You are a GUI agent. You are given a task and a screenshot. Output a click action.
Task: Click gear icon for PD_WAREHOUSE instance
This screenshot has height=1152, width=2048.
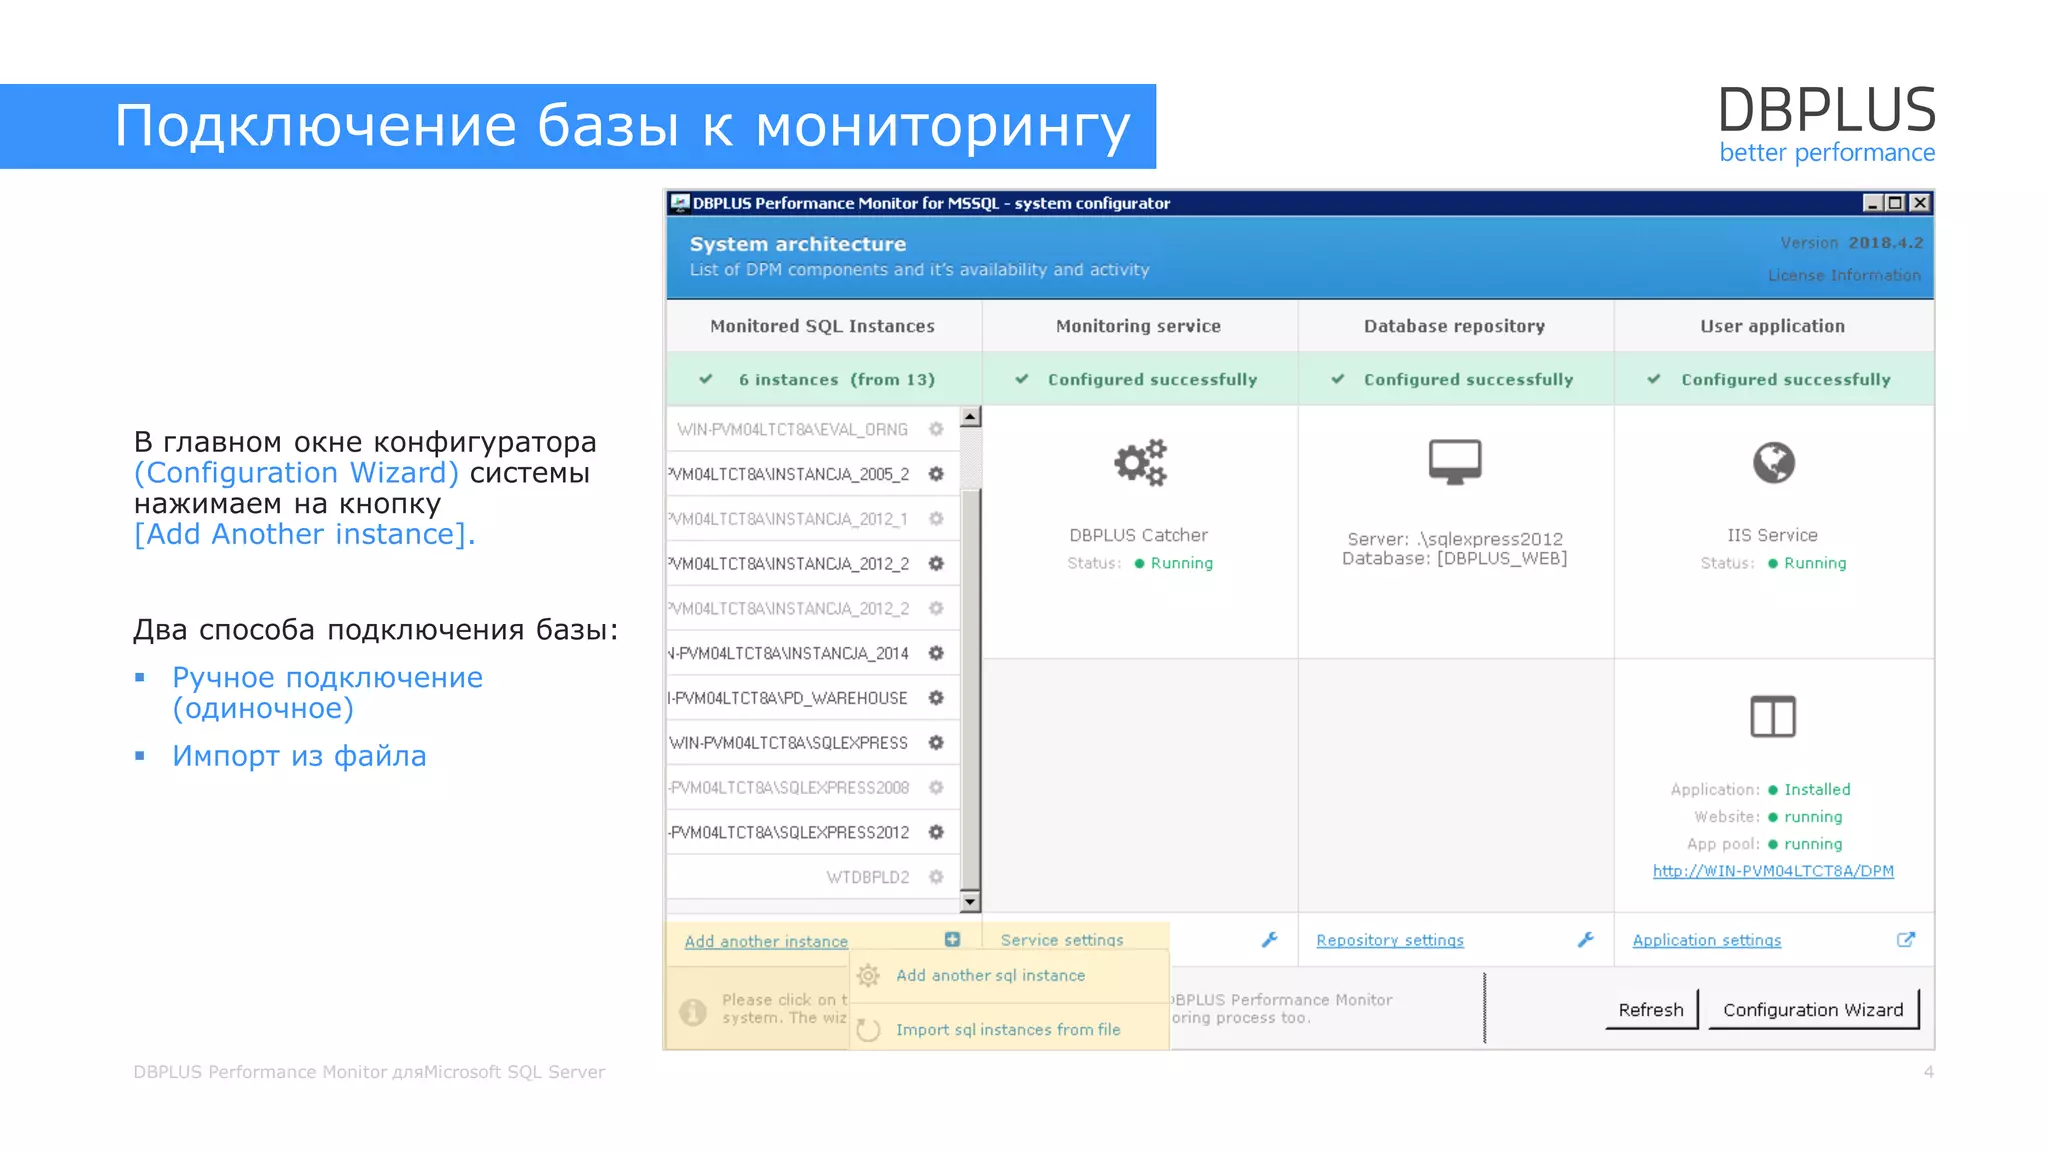click(936, 698)
